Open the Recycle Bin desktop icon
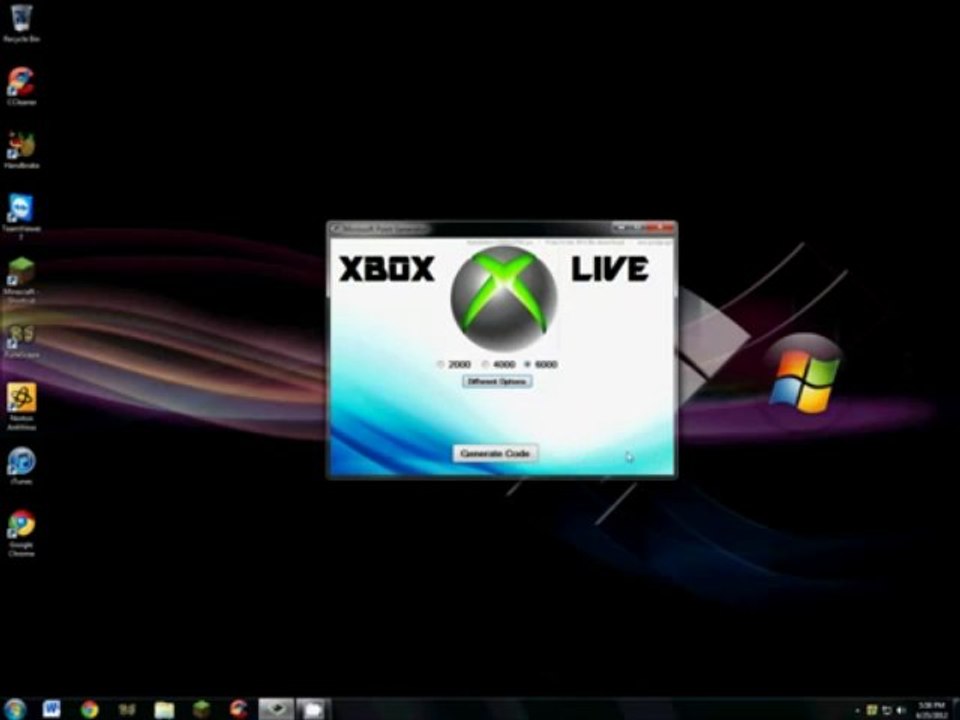Viewport: 960px width, 720px height. tap(21, 23)
